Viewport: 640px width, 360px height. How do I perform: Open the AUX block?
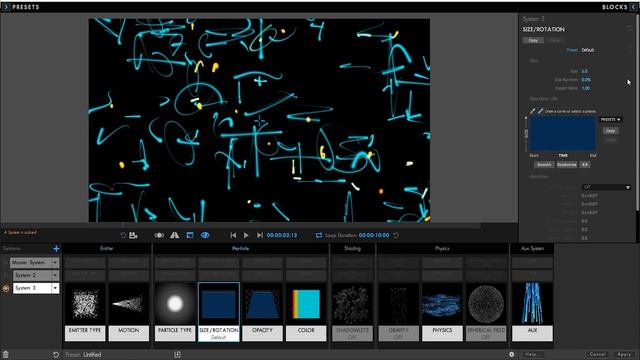pyautogui.click(x=532, y=312)
